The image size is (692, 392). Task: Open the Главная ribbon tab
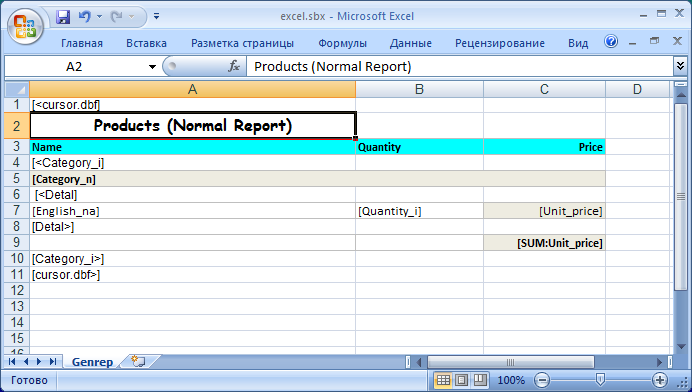point(82,43)
